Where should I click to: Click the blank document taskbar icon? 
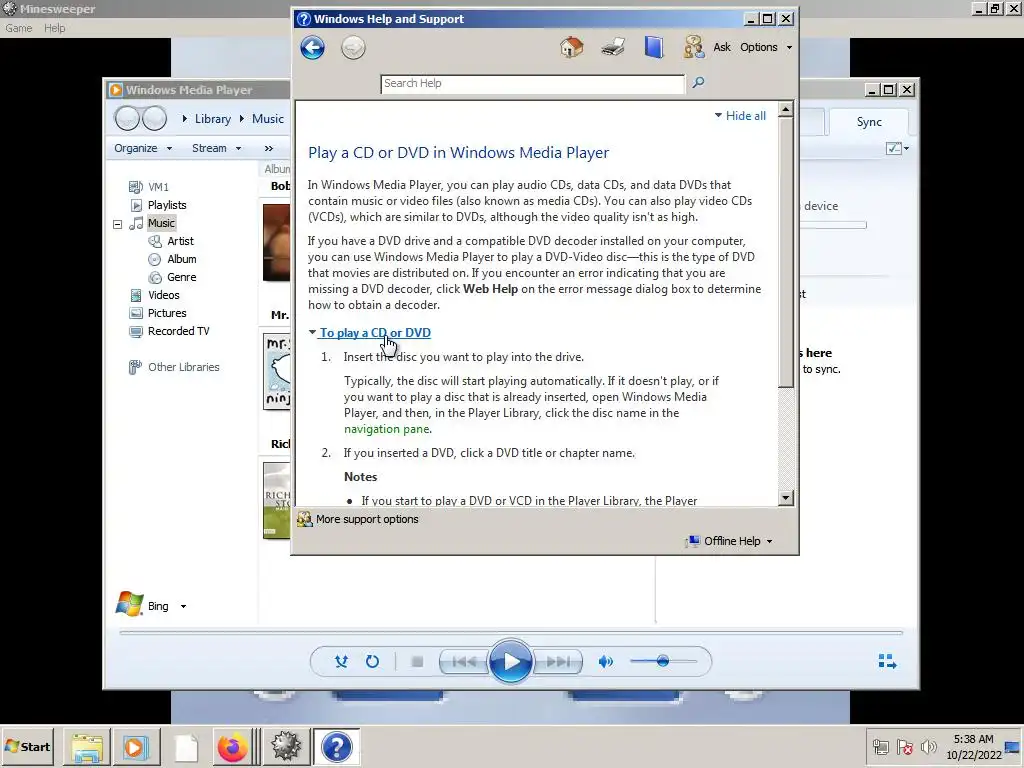pyautogui.click(x=186, y=747)
